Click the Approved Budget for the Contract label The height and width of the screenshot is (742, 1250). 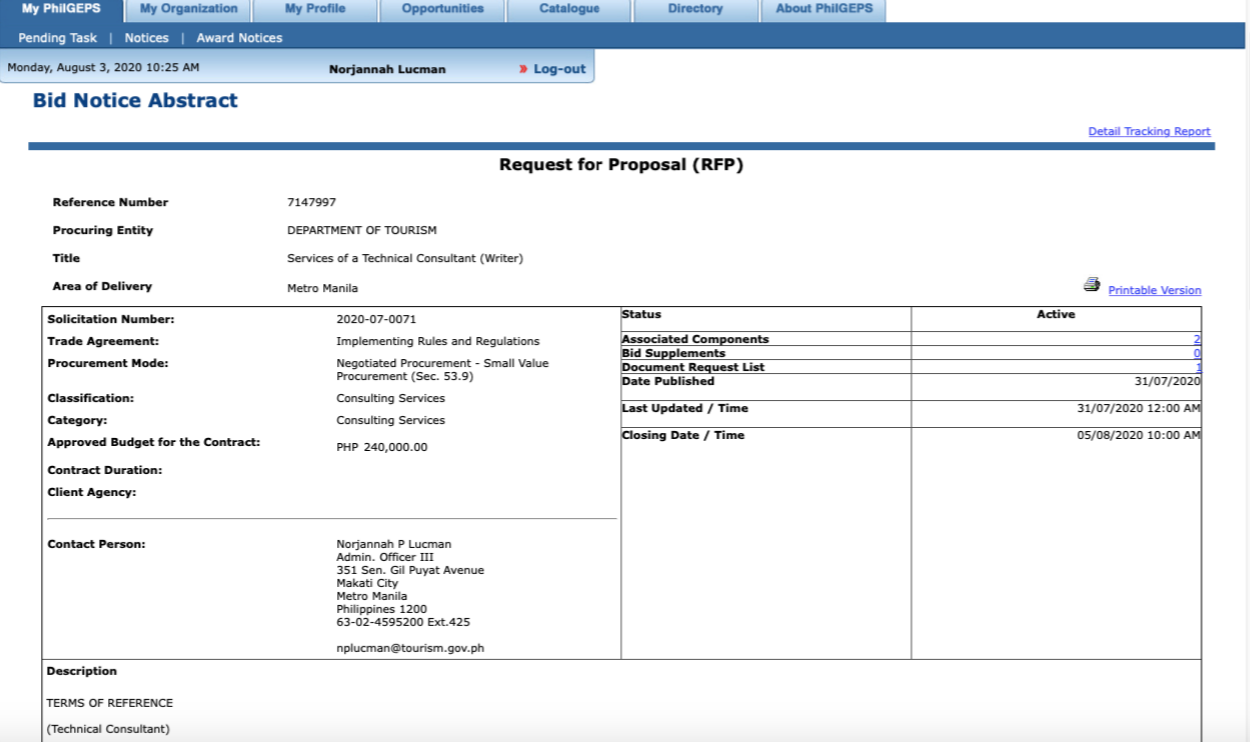(x=154, y=442)
